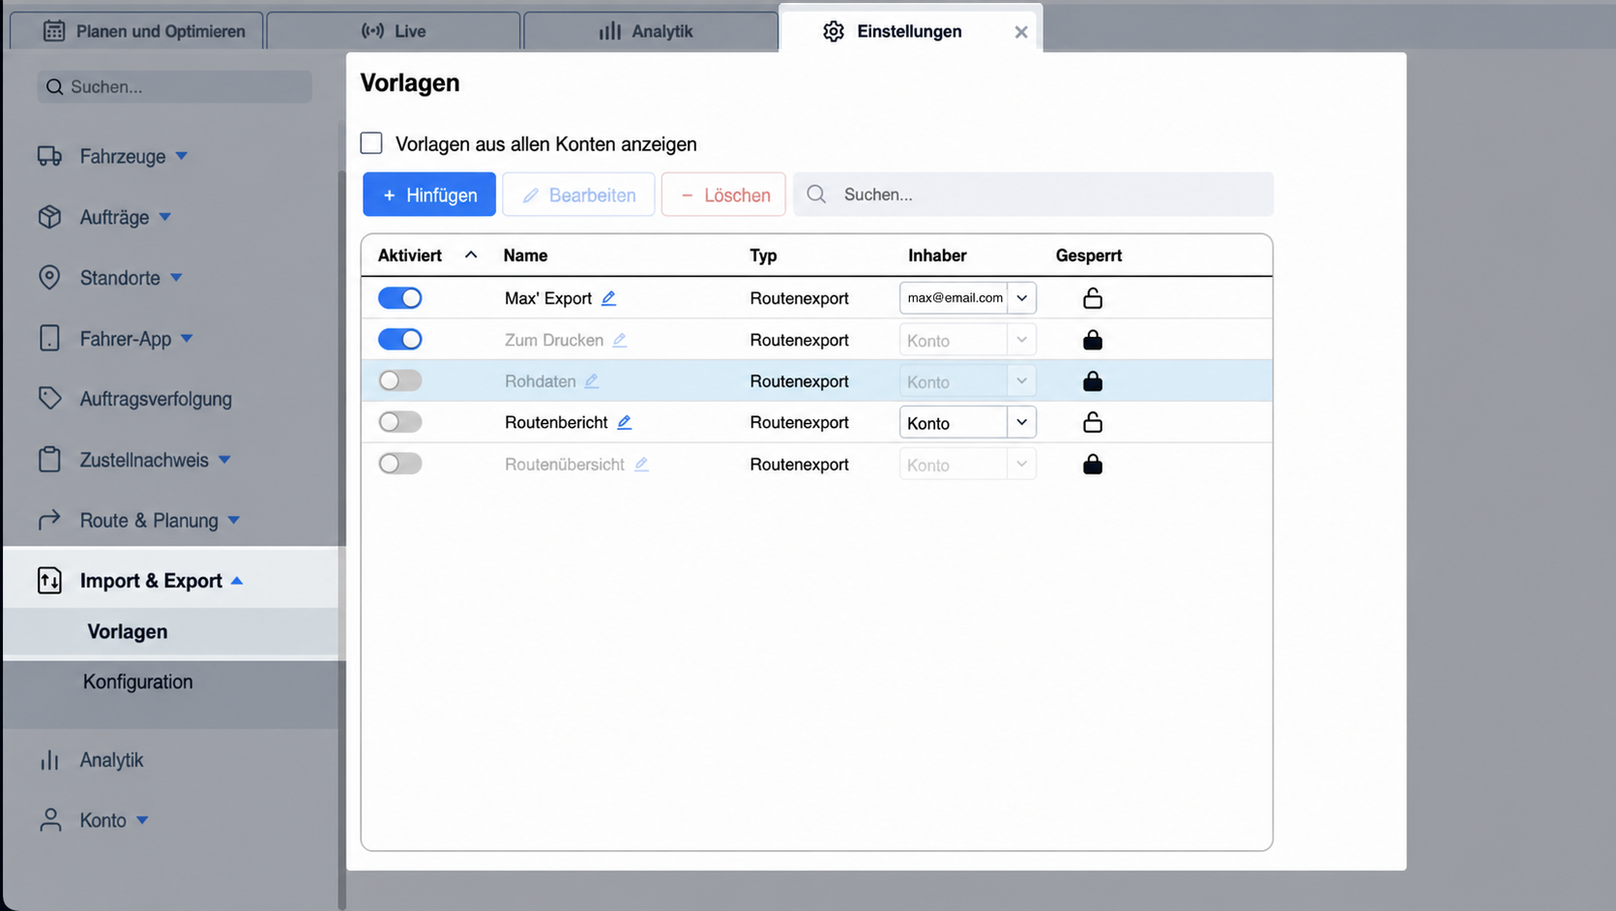Click the Routenexport cell in Routenbericht row
The height and width of the screenshot is (911, 1616).
pos(799,422)
